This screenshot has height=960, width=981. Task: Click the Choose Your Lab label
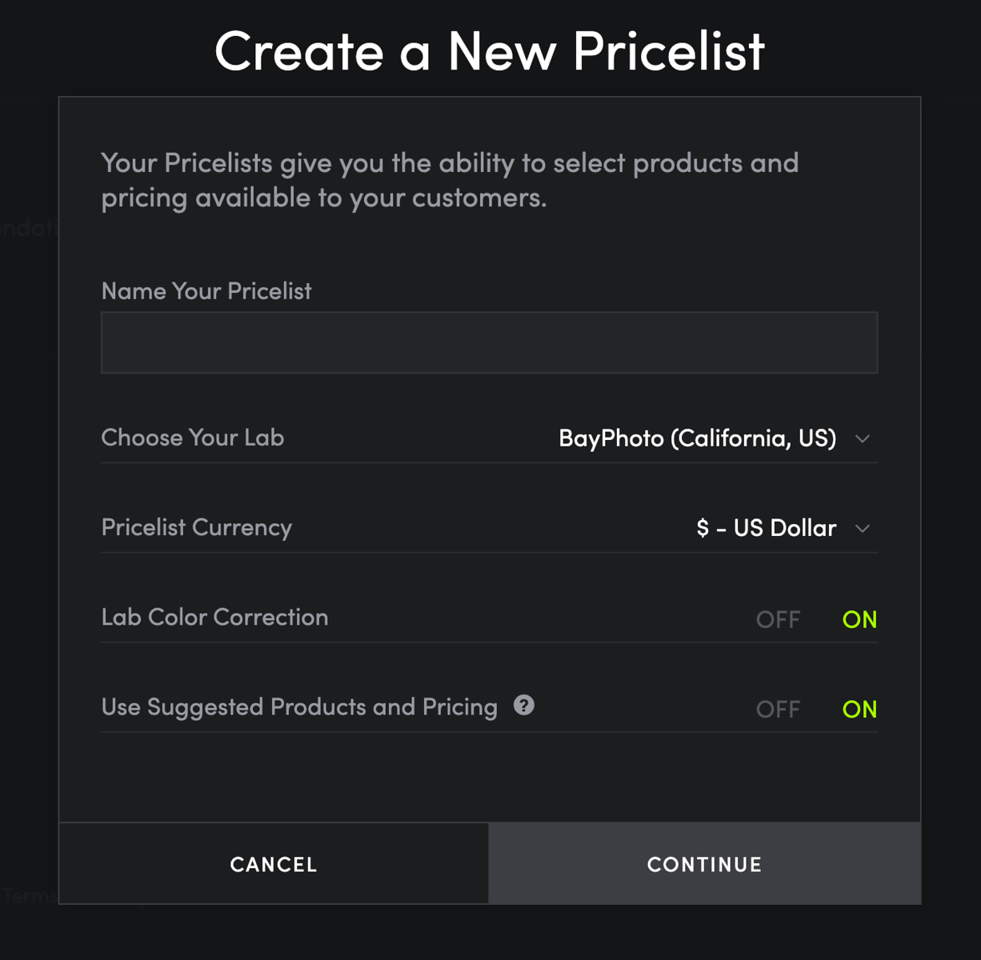click(193, 437)
